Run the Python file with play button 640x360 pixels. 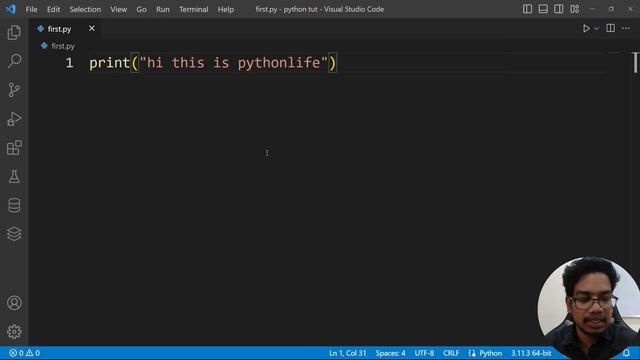[x=586, y=28]
